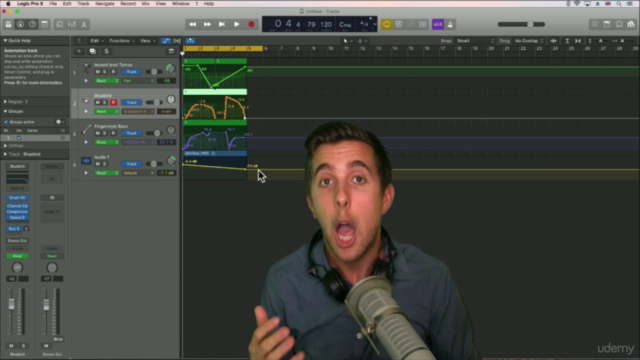This screenshot has width=640, height=360.
Task: Open the Edit menu in Tracks area
Action: [96, 41]
